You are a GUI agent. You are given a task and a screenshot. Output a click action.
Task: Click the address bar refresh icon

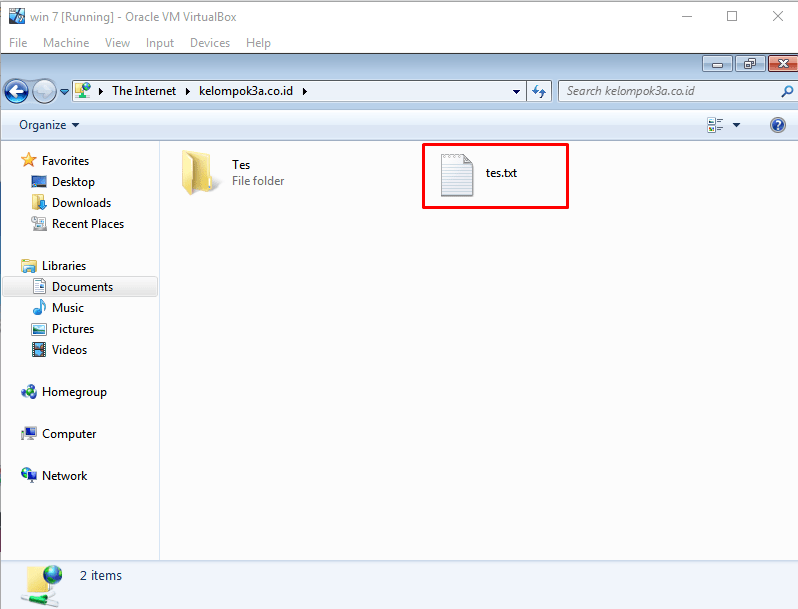click(x=539, y=91)
